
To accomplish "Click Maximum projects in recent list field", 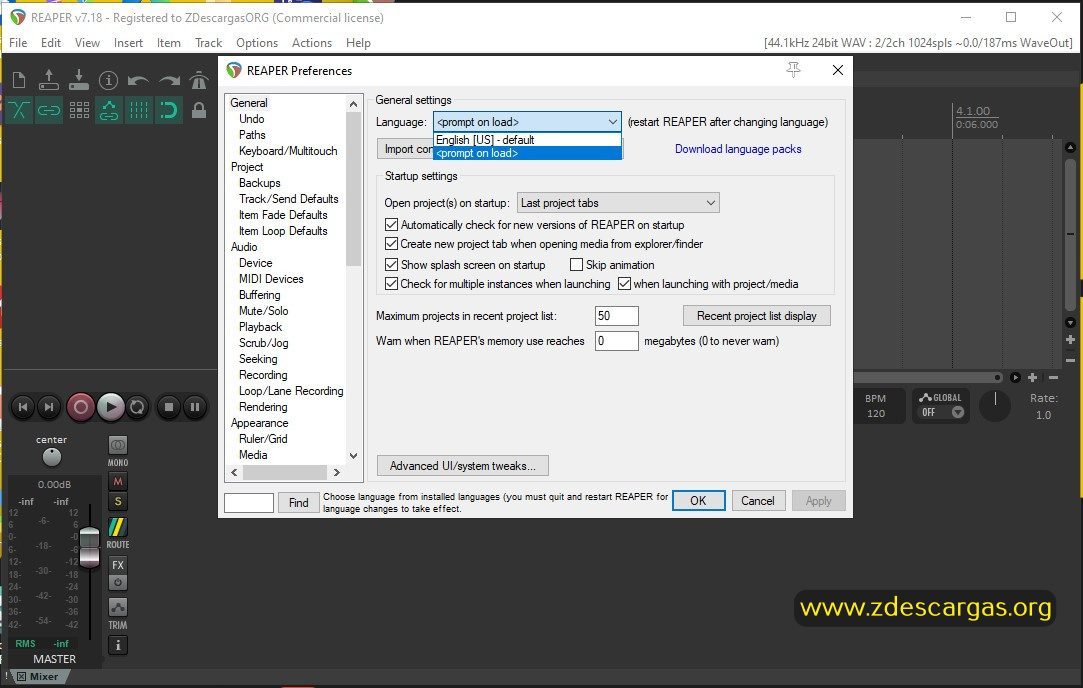I will [616, 316].
